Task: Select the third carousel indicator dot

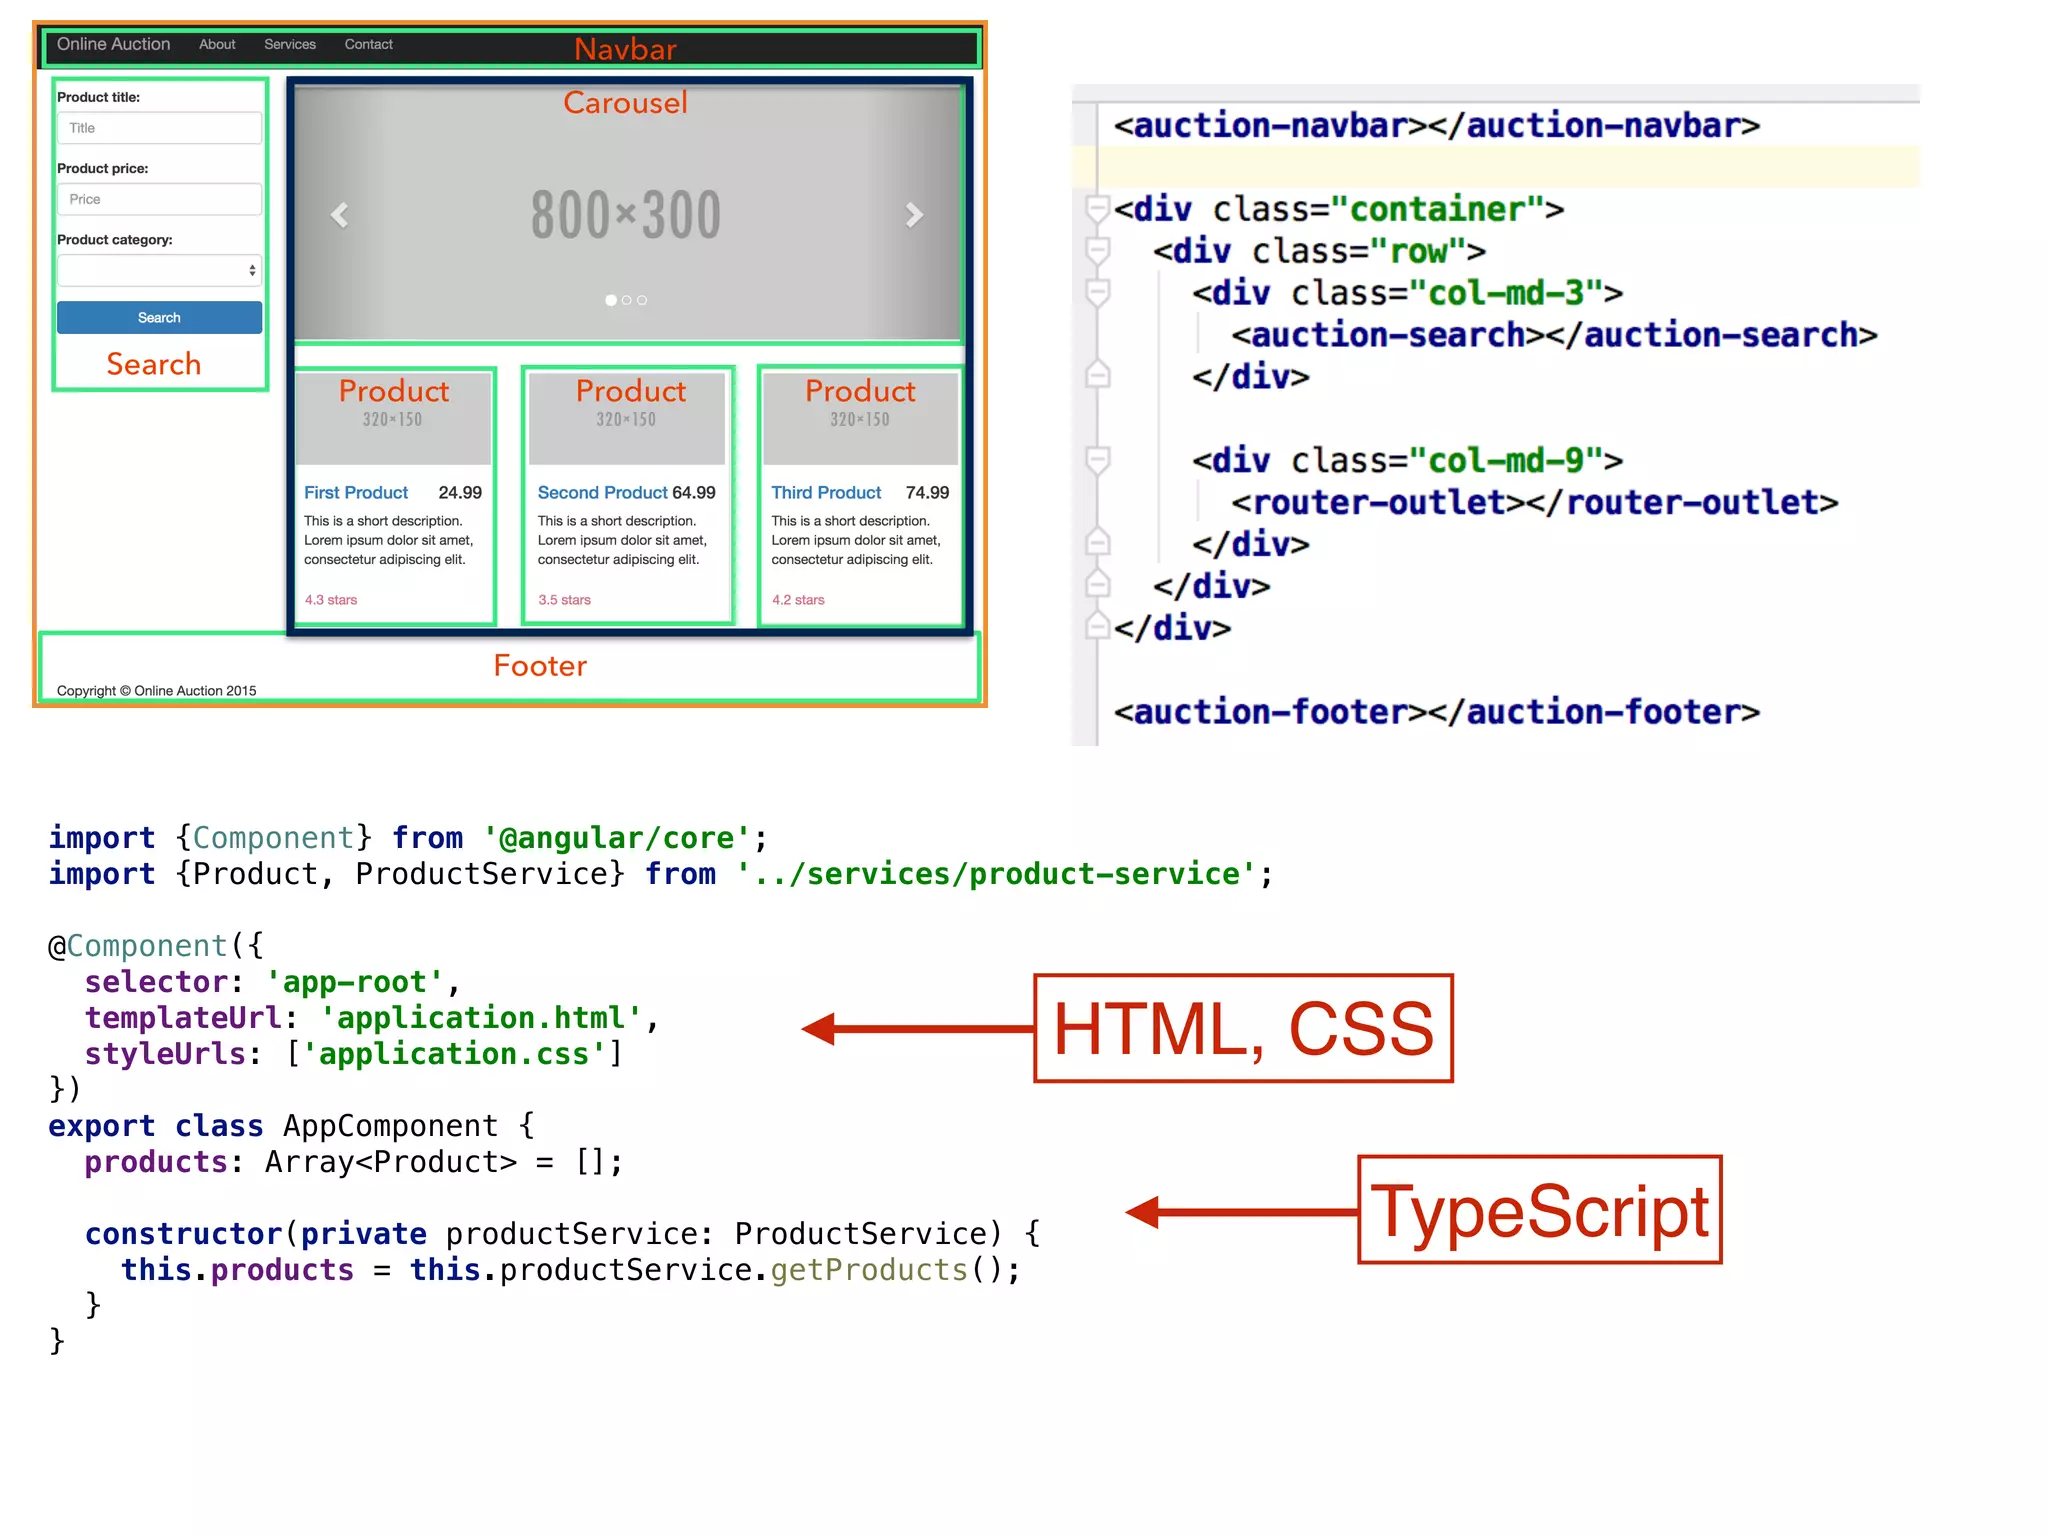Action: point(642,300)
